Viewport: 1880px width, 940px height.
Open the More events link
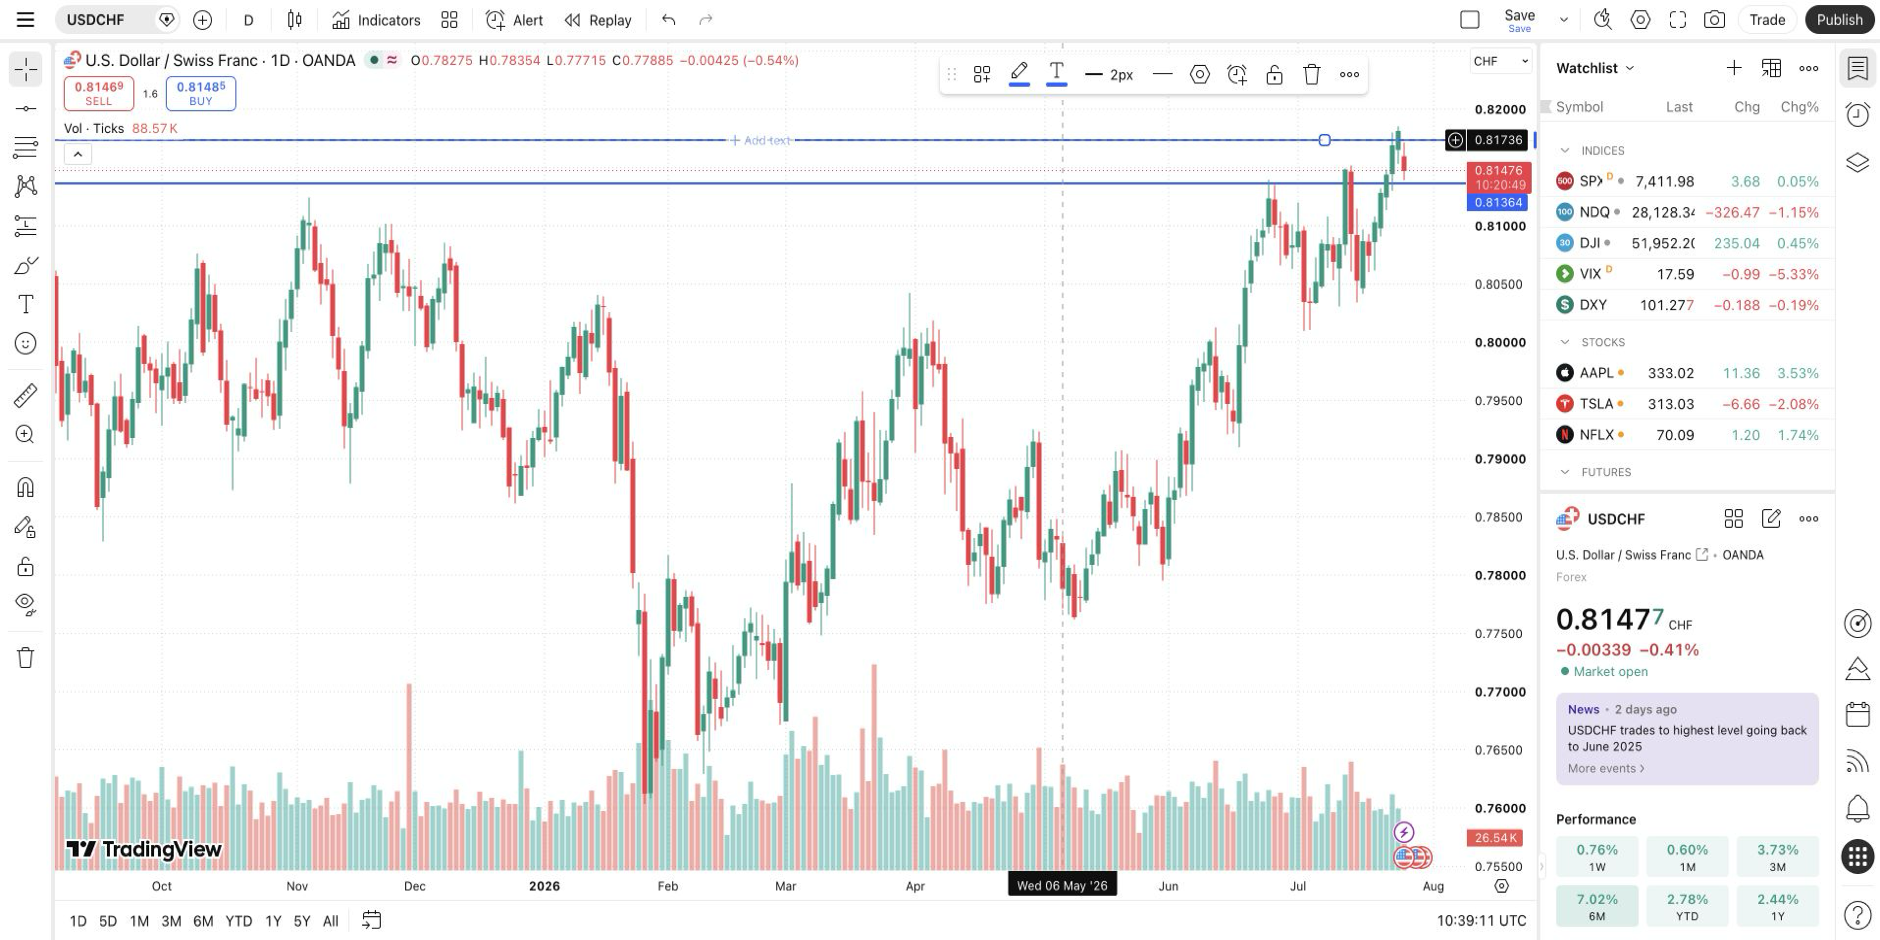pyautogui.click(x=1606, y=768)
